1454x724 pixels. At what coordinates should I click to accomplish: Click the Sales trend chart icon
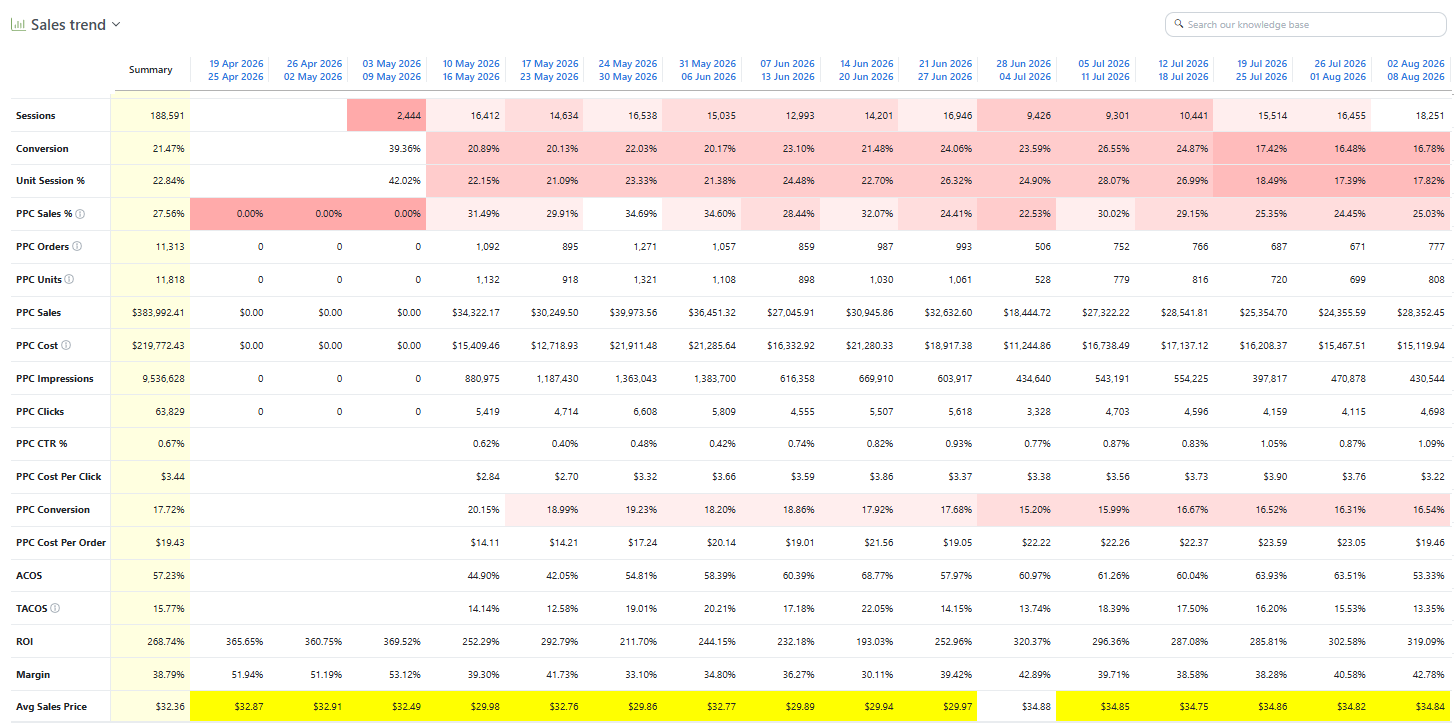(x=18, y=24)
